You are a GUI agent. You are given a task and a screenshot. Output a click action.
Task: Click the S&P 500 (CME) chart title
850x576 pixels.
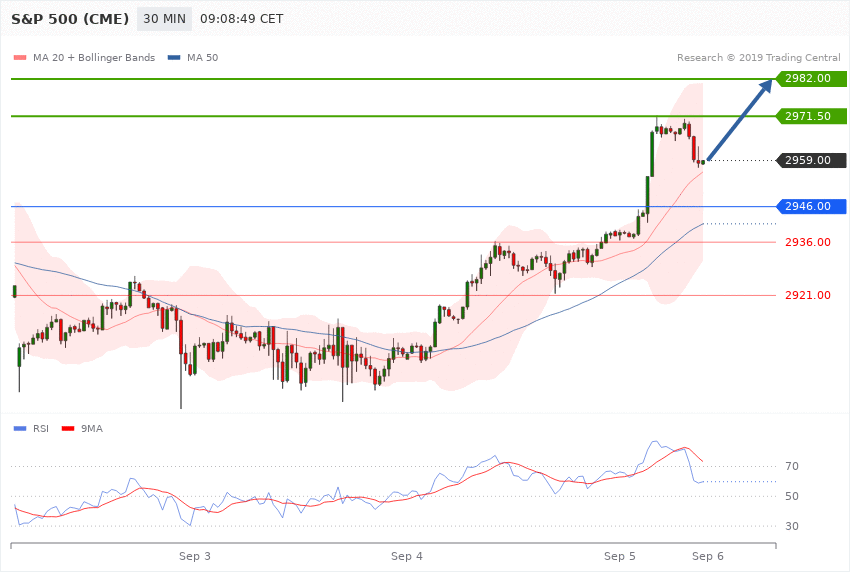[70, 19]
